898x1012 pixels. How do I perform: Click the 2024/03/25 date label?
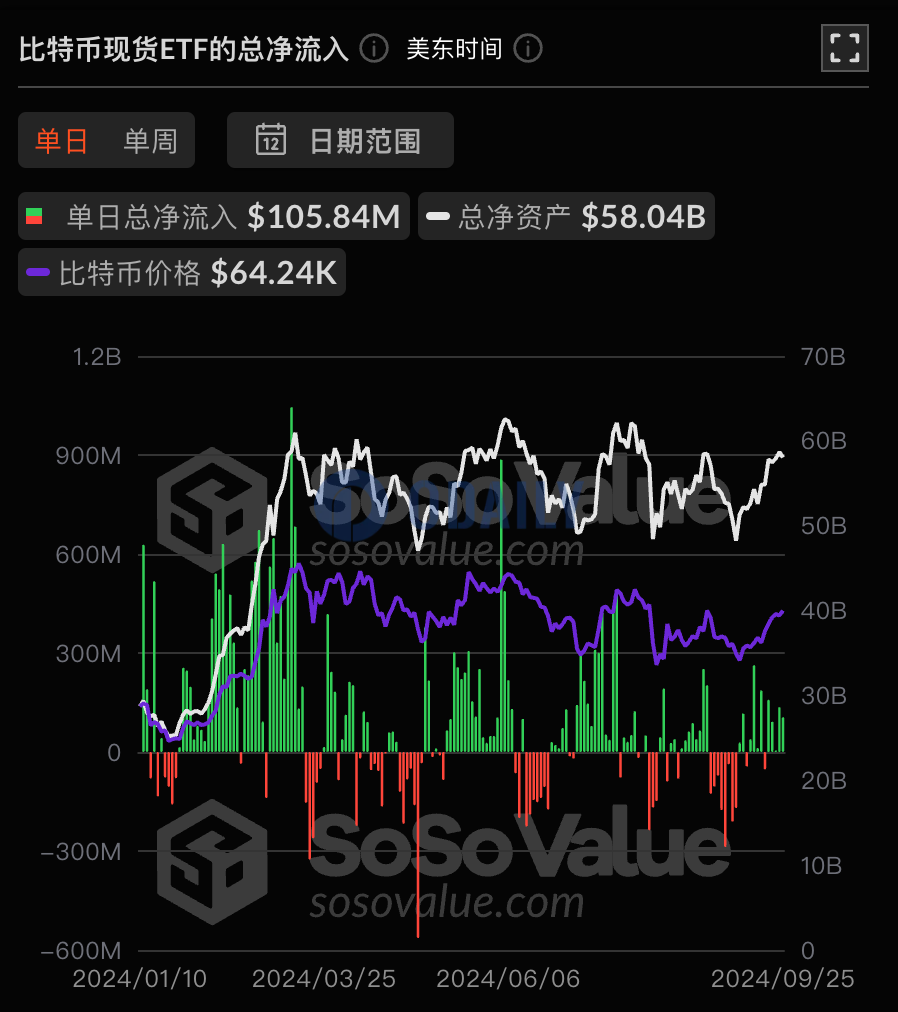(x=323, y=979)
